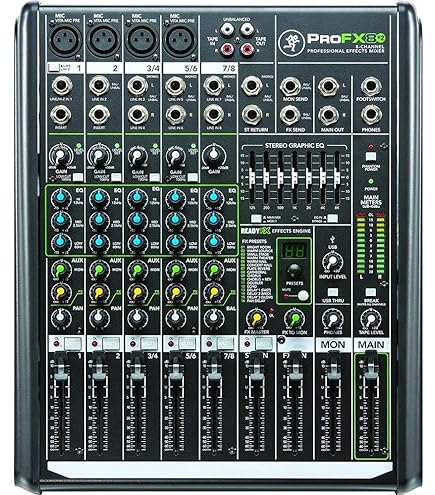The width and height of the screenshot is (435, 495).
Task: Select the channel 7/8 GAIN knob
Action: click(214, 155)
